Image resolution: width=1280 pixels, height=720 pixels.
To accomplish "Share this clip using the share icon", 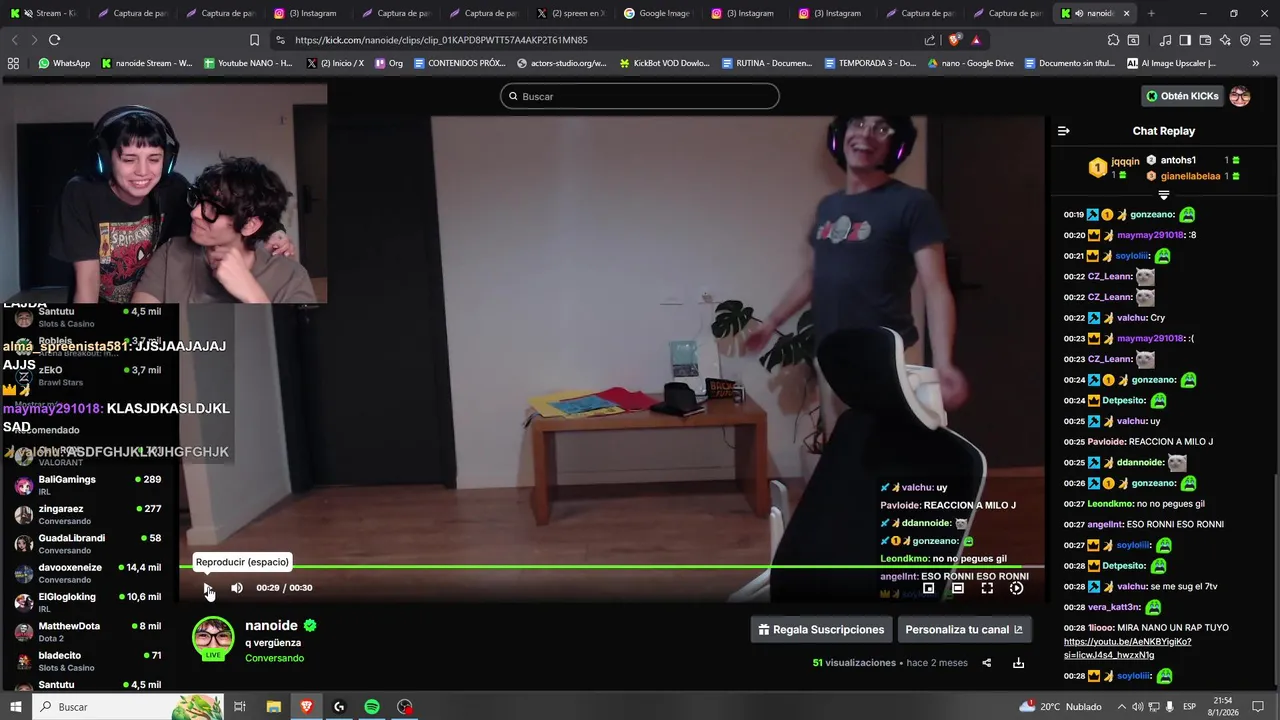I will click(986, 662).
